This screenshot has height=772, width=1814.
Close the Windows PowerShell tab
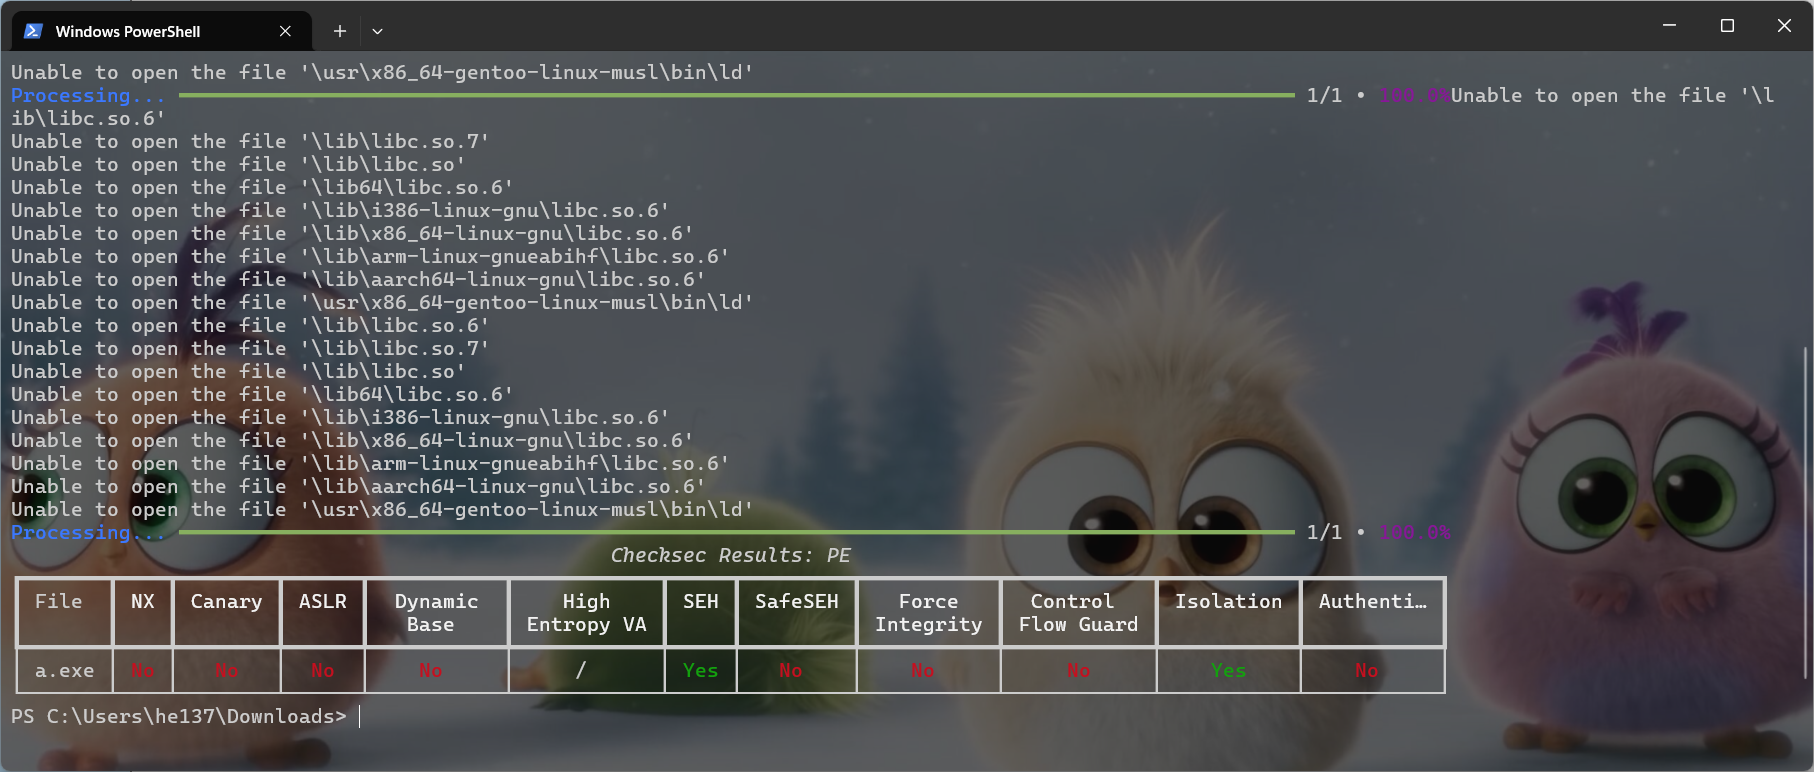285,31
